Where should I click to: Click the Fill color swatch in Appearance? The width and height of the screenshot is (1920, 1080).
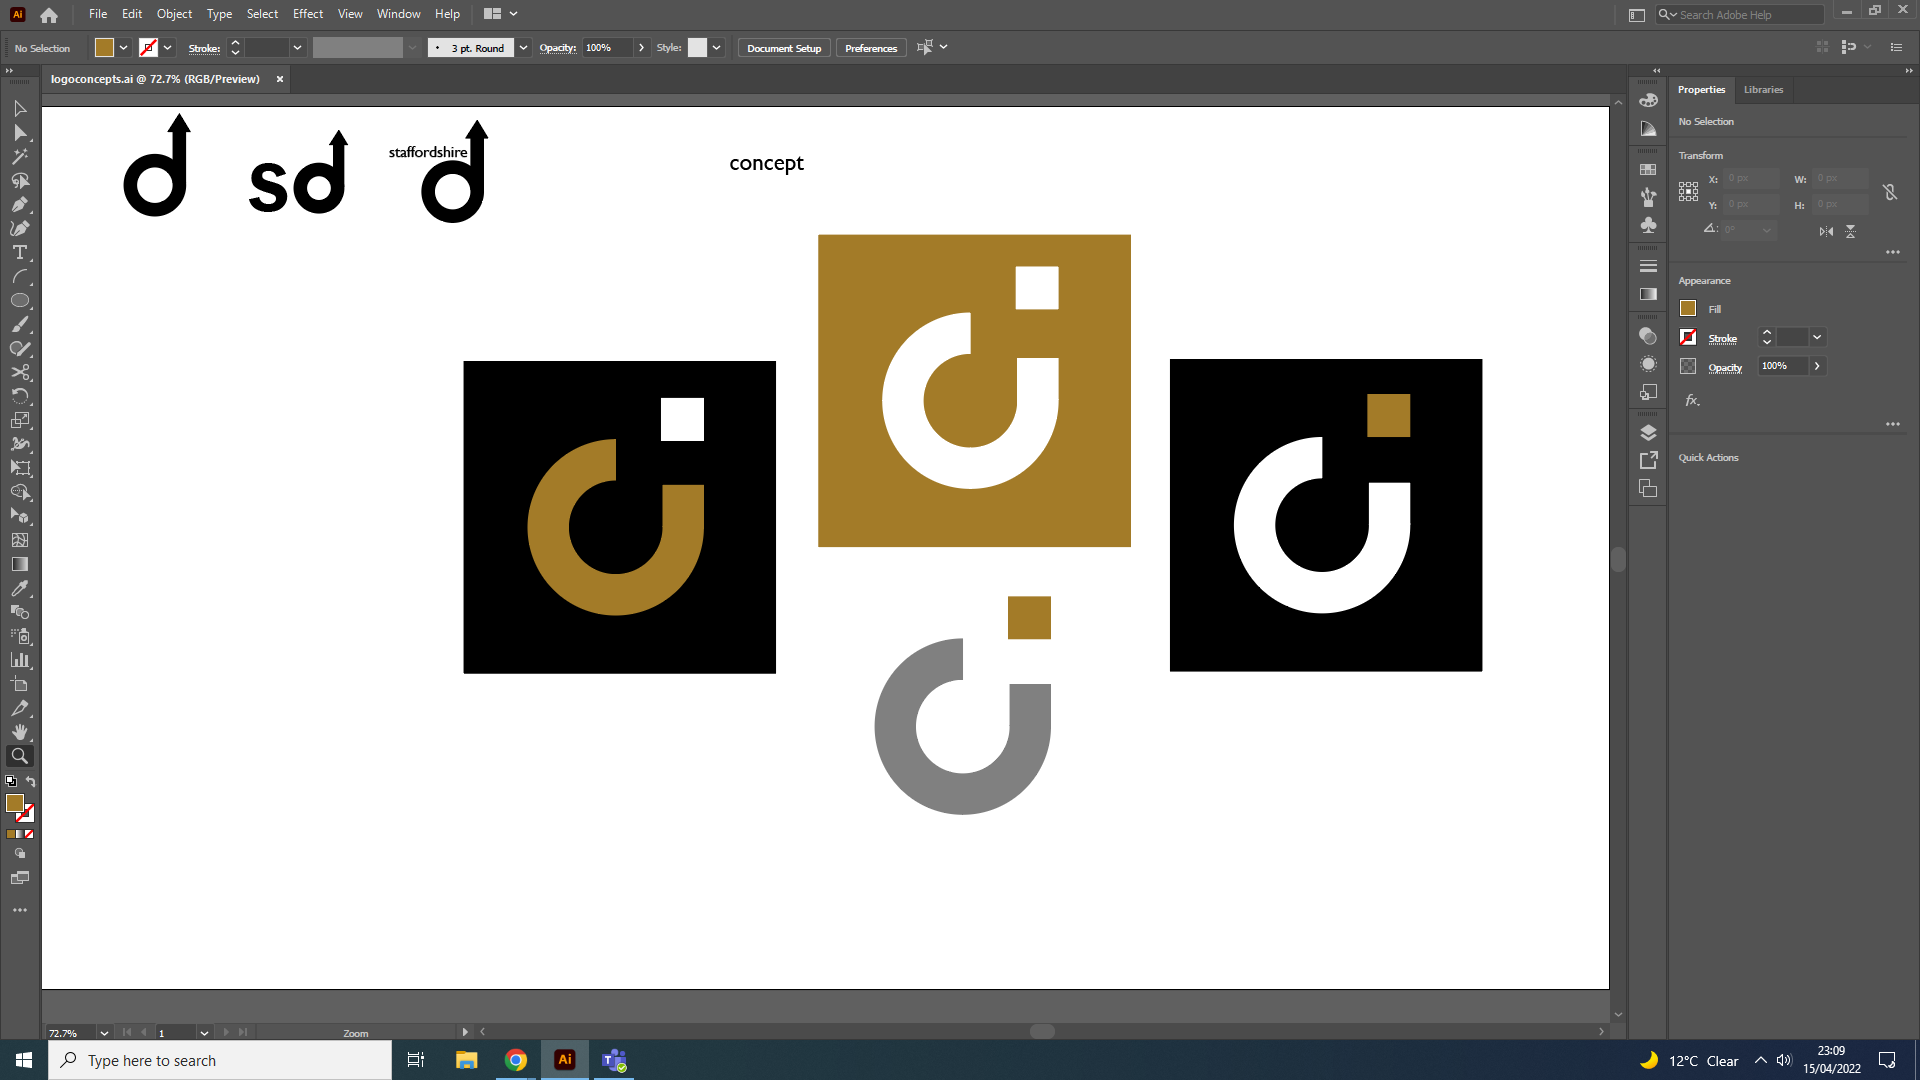(x=1688, y=309)
